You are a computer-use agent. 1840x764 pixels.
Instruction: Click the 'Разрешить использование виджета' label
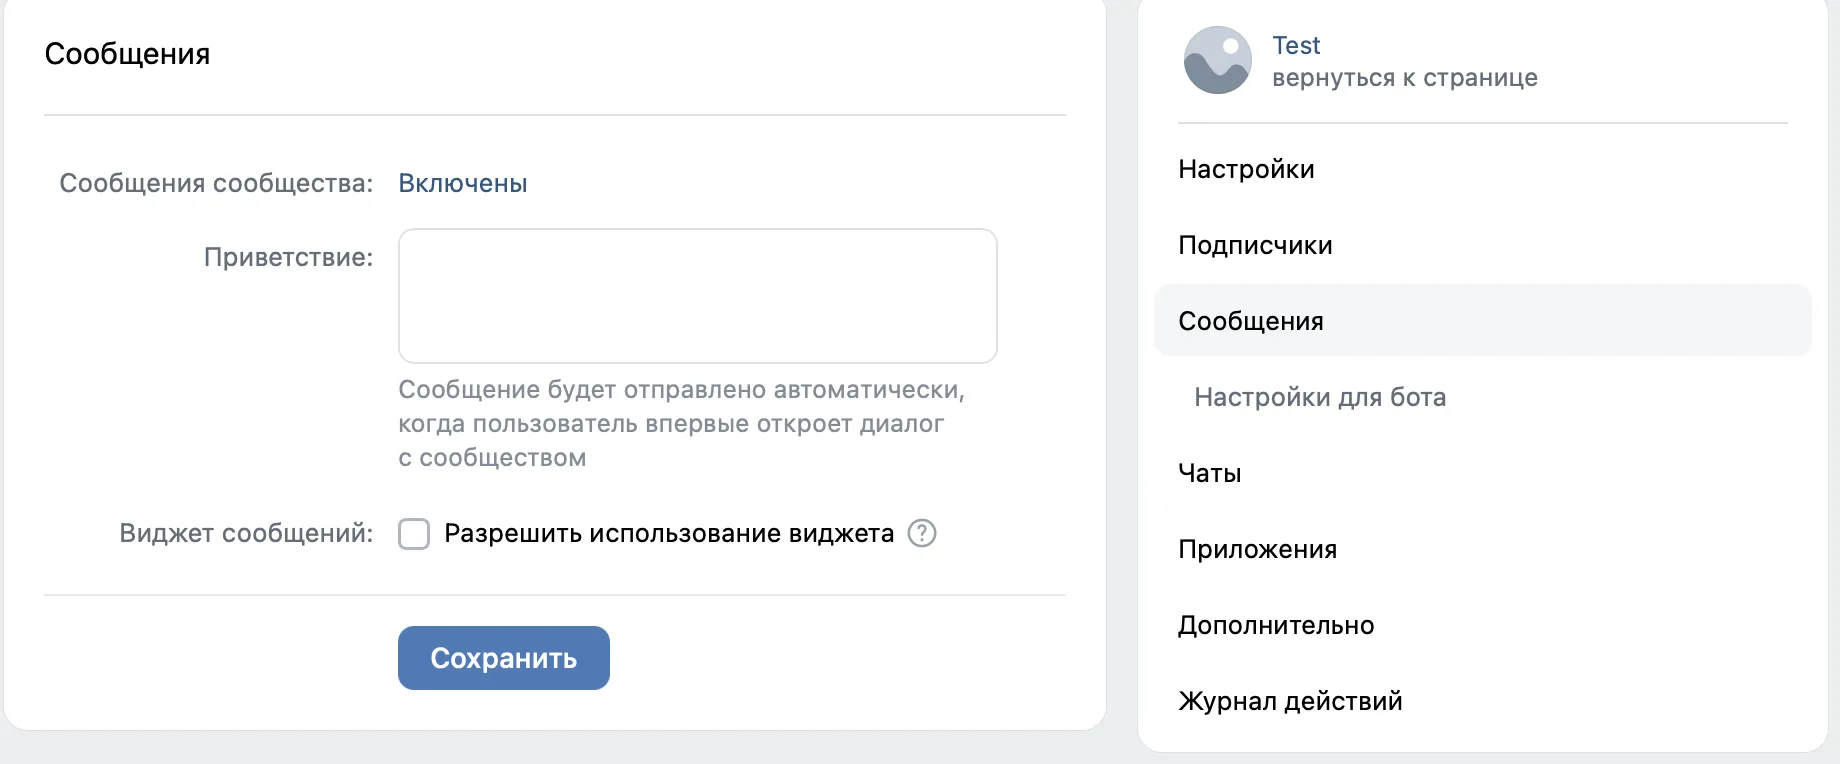pyautogui.click(x=668, y=534)
